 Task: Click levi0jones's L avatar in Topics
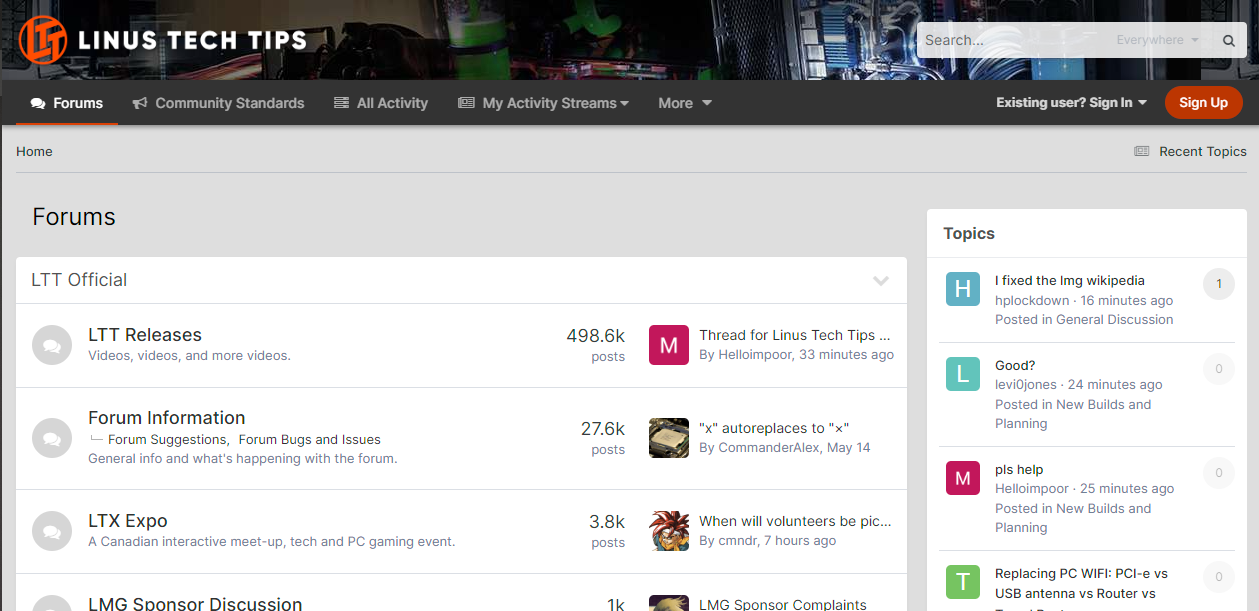click(963, 374)
